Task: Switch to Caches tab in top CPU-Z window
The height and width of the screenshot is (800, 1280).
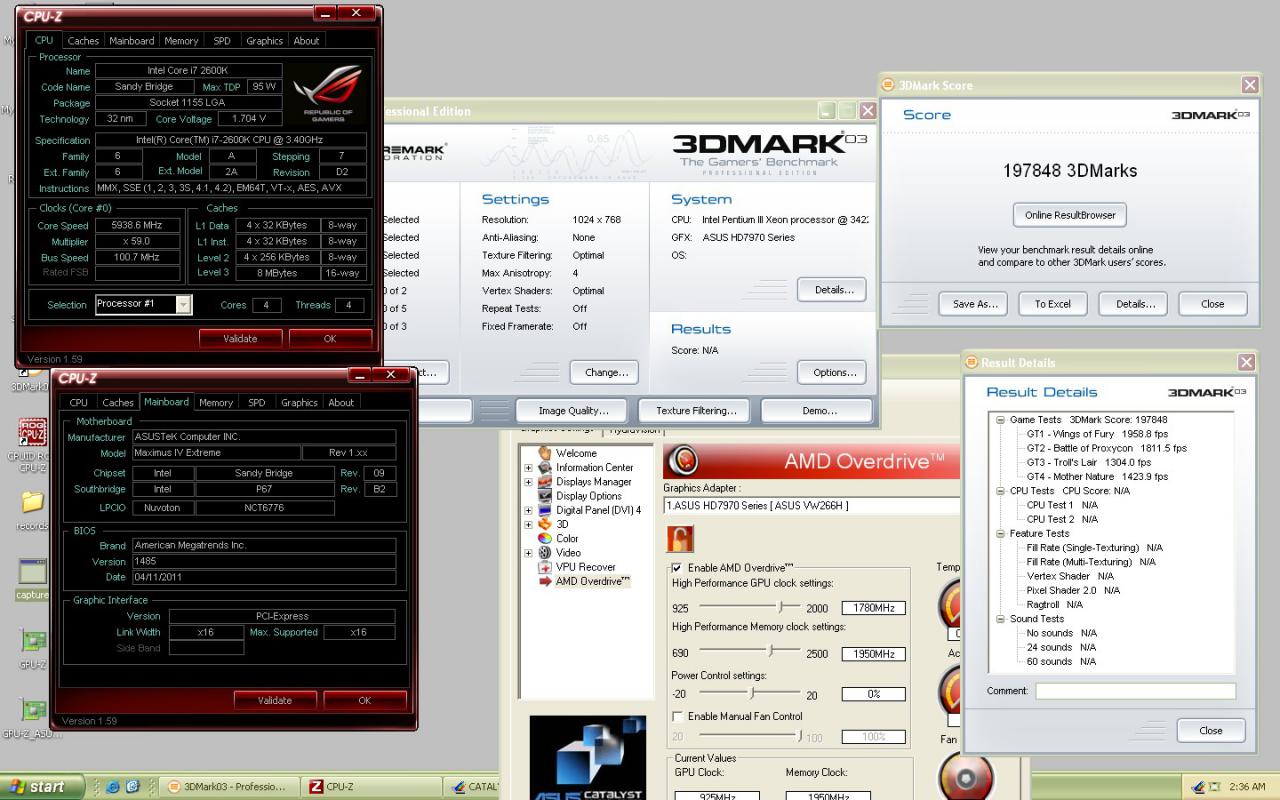Action: (x=83, y=41)
